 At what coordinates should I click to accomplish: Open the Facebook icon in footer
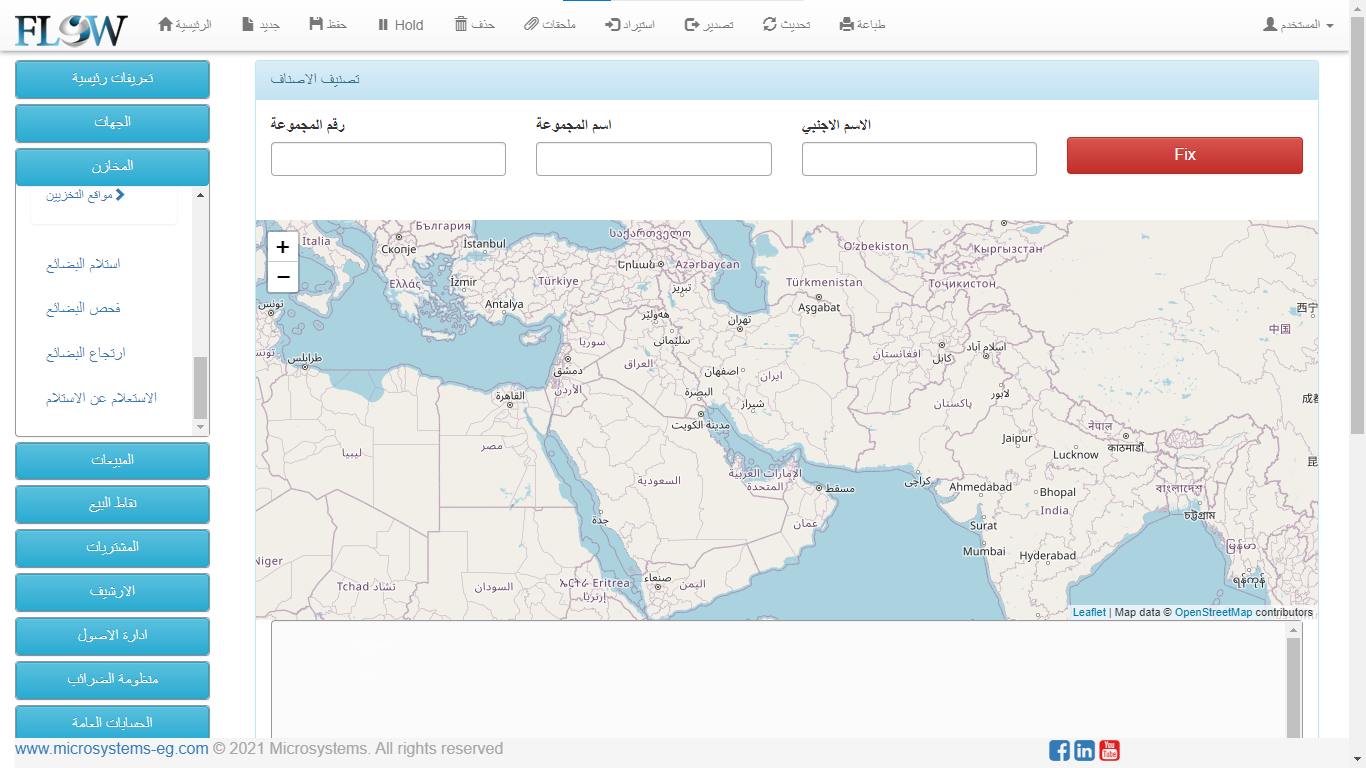[x=1059, y=750]
